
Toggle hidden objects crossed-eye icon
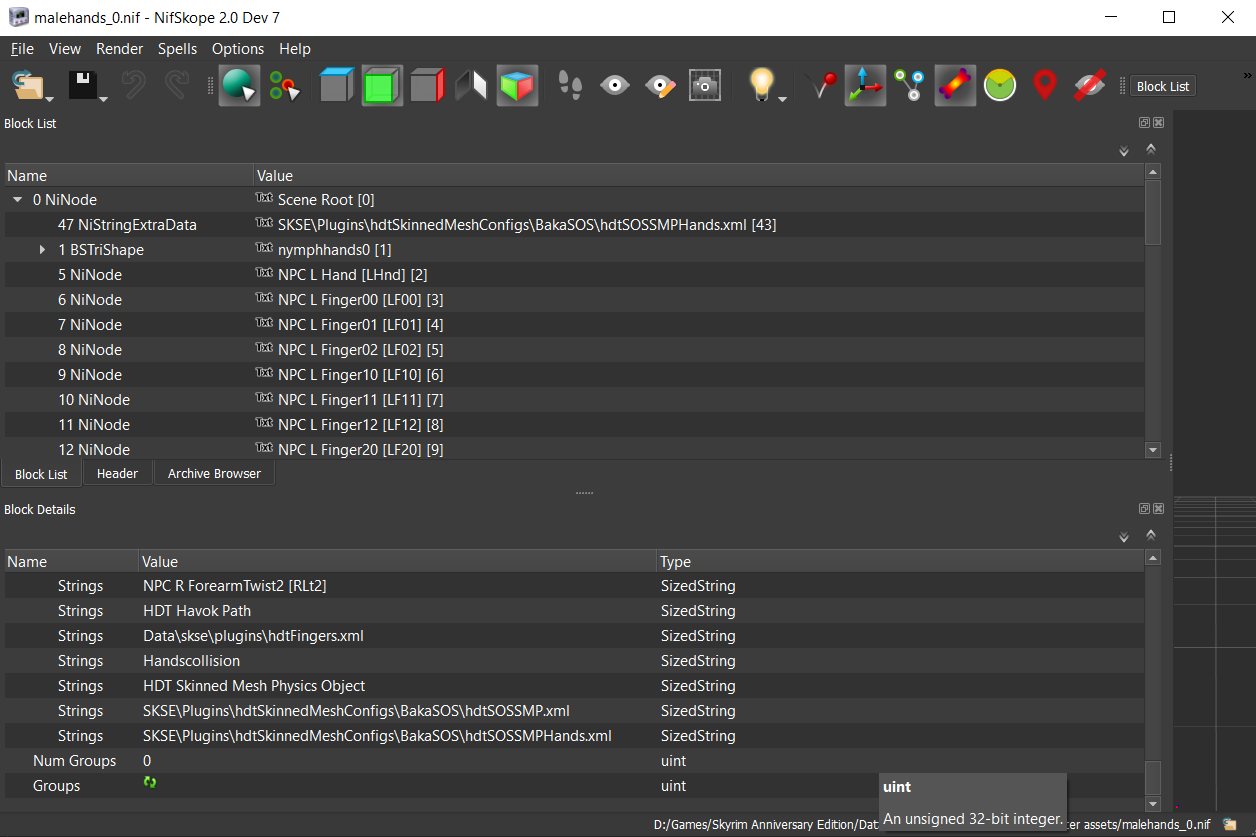[1089, 86]
